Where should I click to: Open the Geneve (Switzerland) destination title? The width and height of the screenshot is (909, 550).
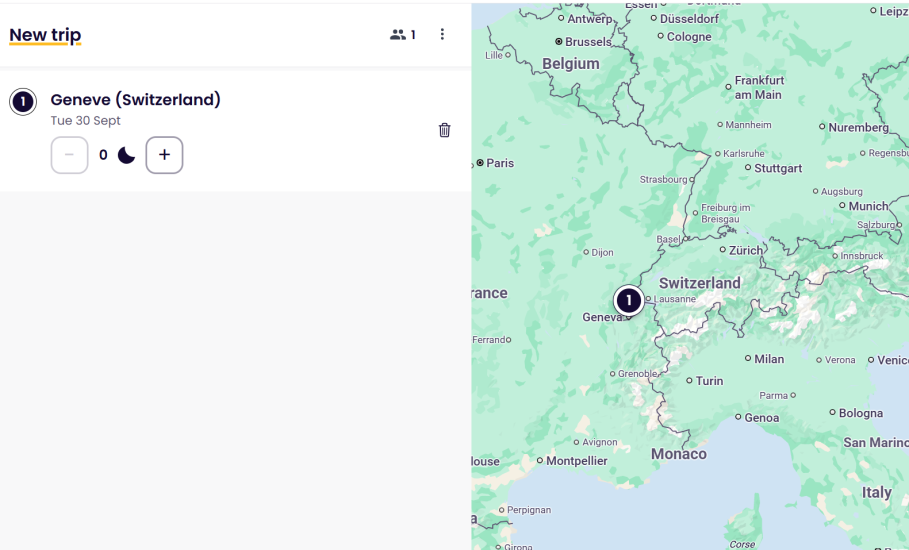(x=135, y=100)
